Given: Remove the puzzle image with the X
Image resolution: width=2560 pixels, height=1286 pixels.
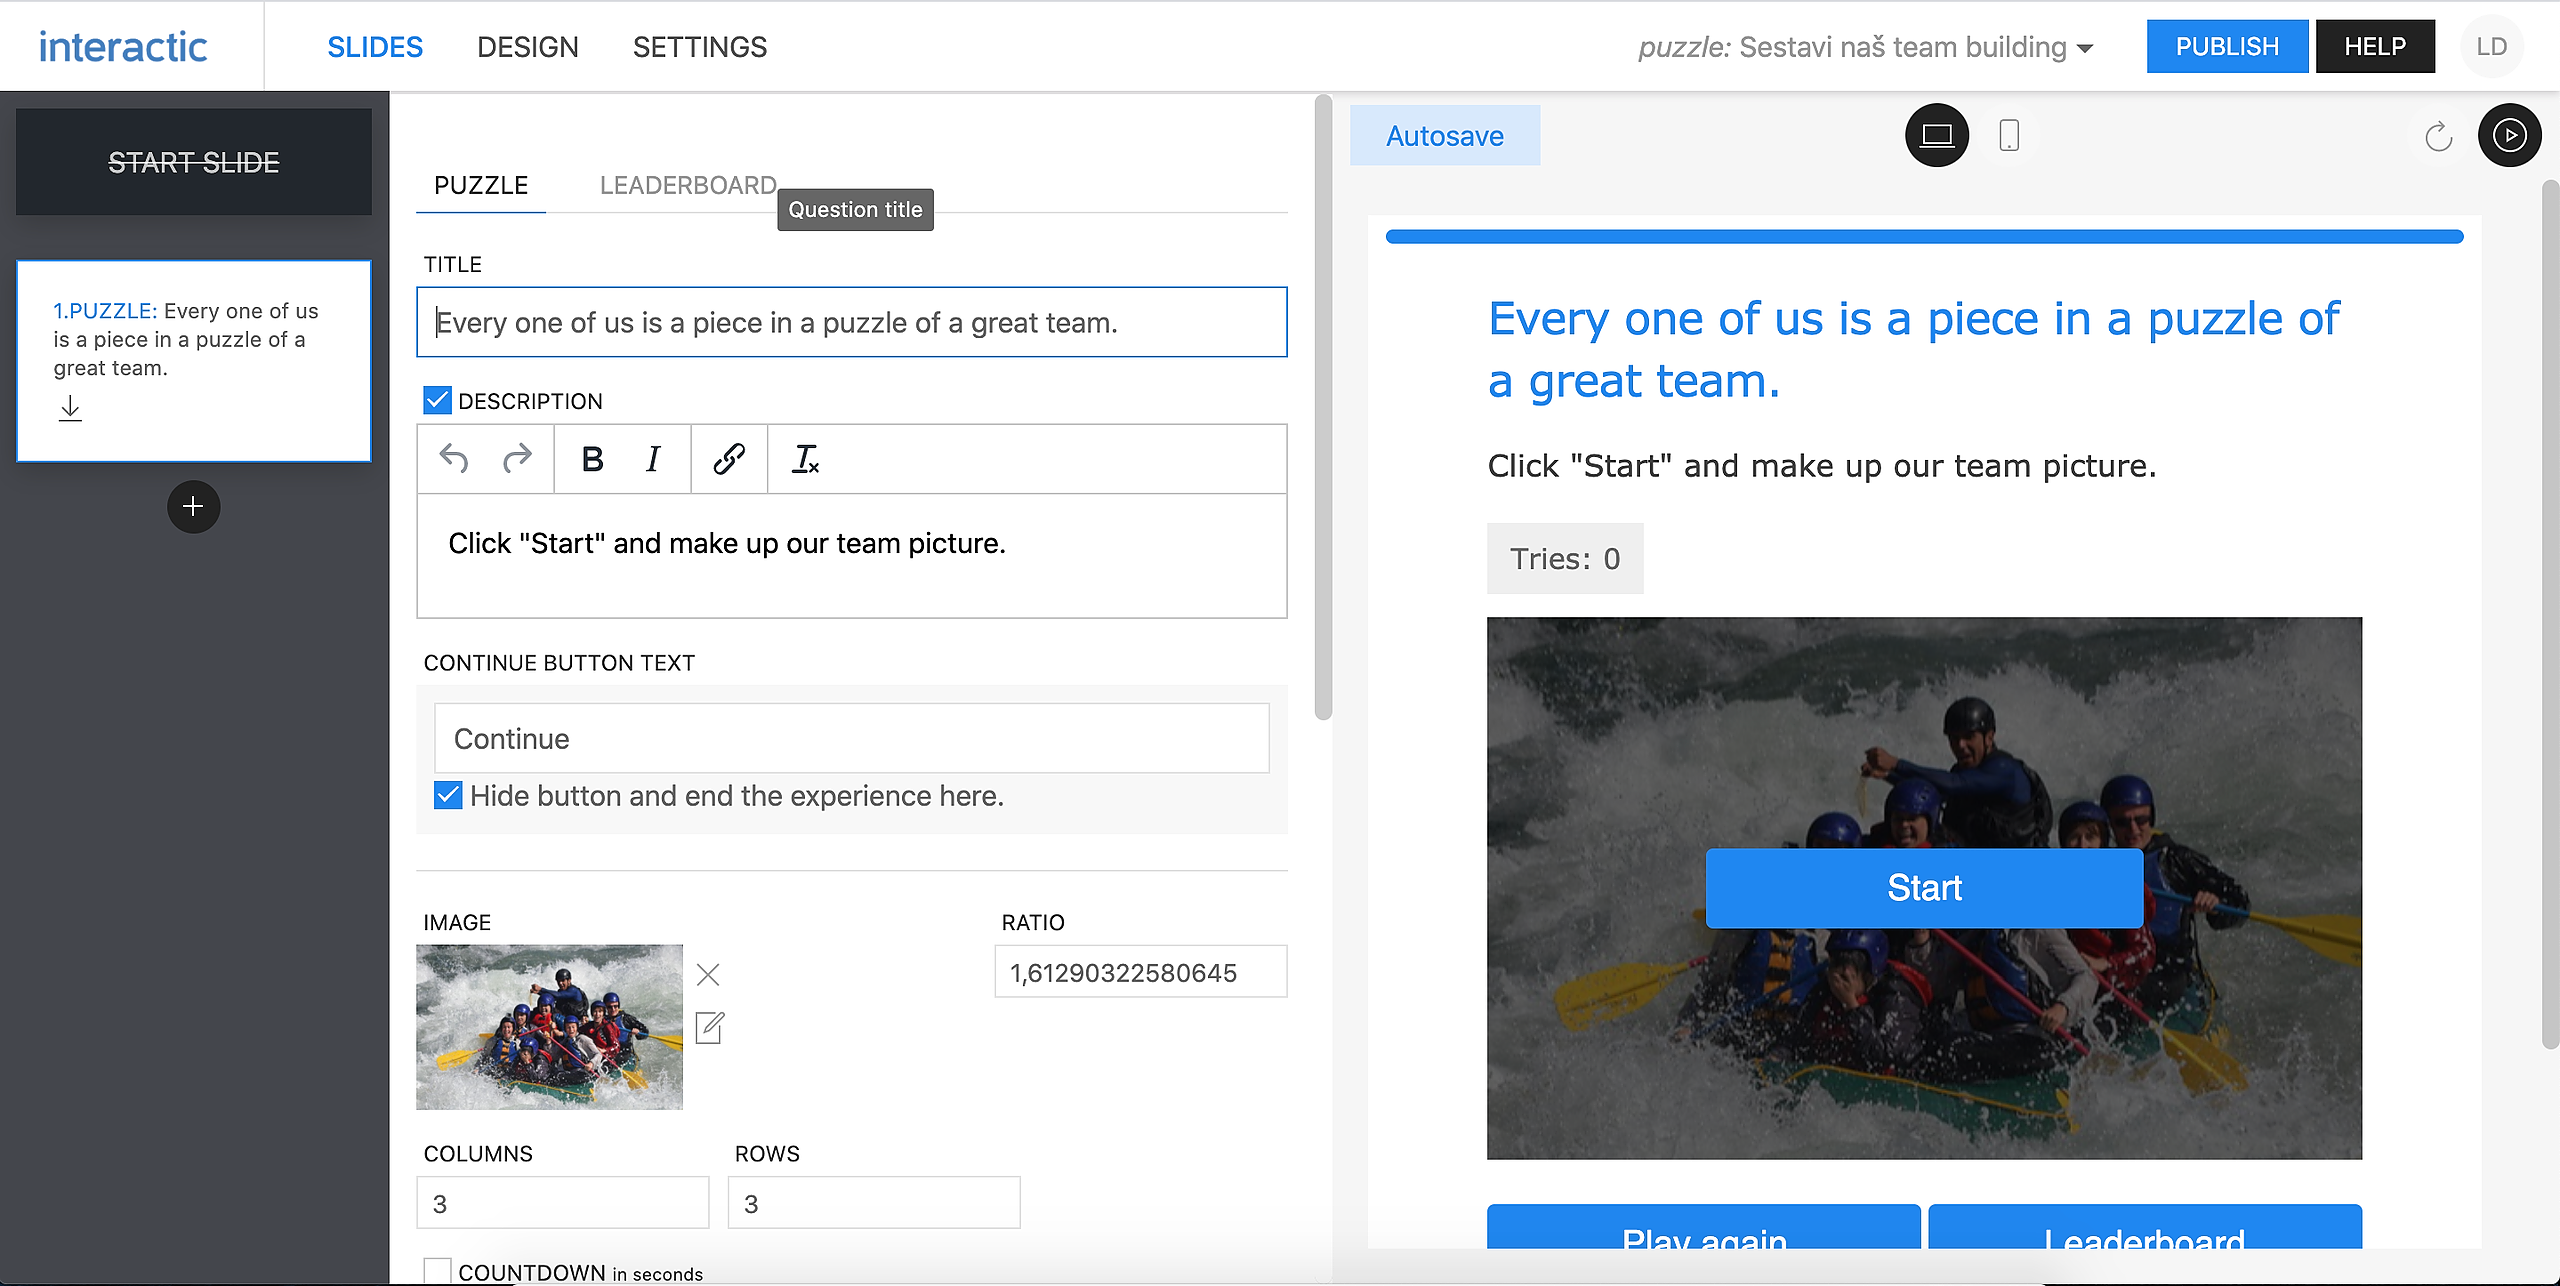Looking at the screenshot, I should pos(708,974).
